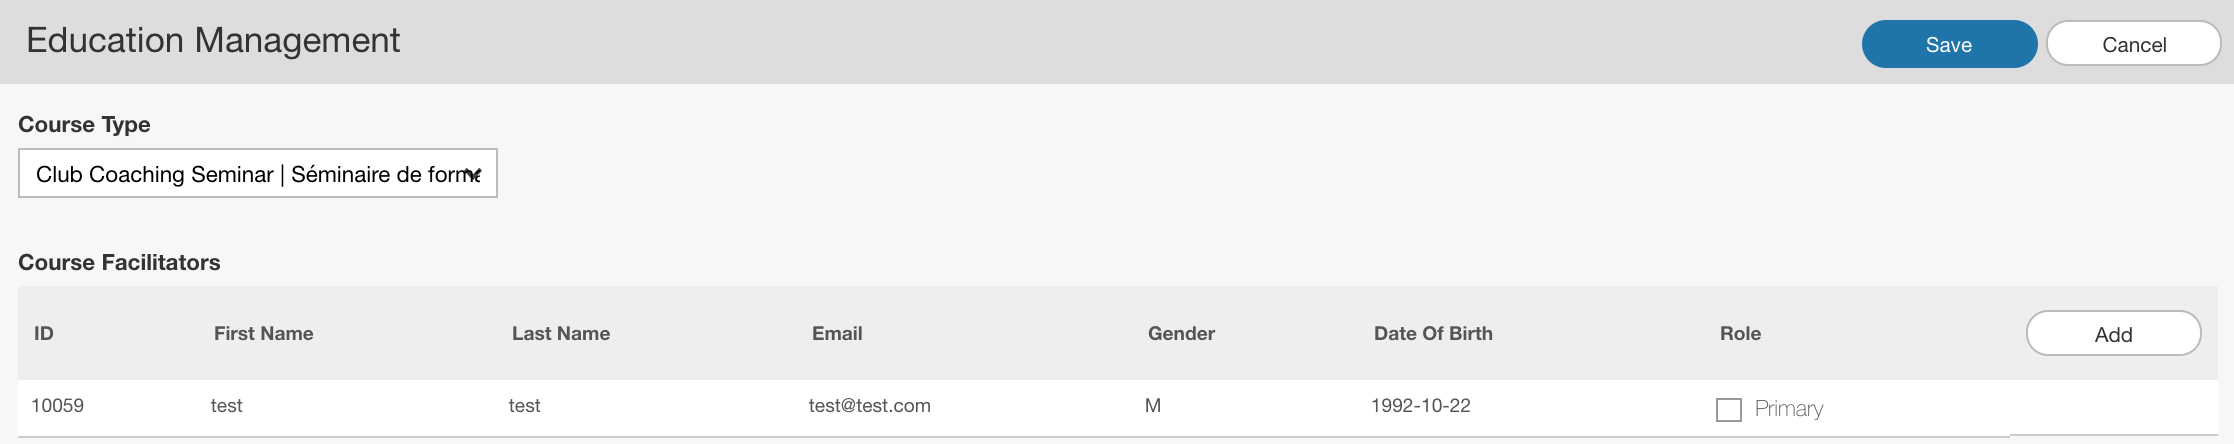The width and height of the screenshot is (2234, 444).
Task: Select facilitator ID 10059 cell
Action: [x=58, y=406]
